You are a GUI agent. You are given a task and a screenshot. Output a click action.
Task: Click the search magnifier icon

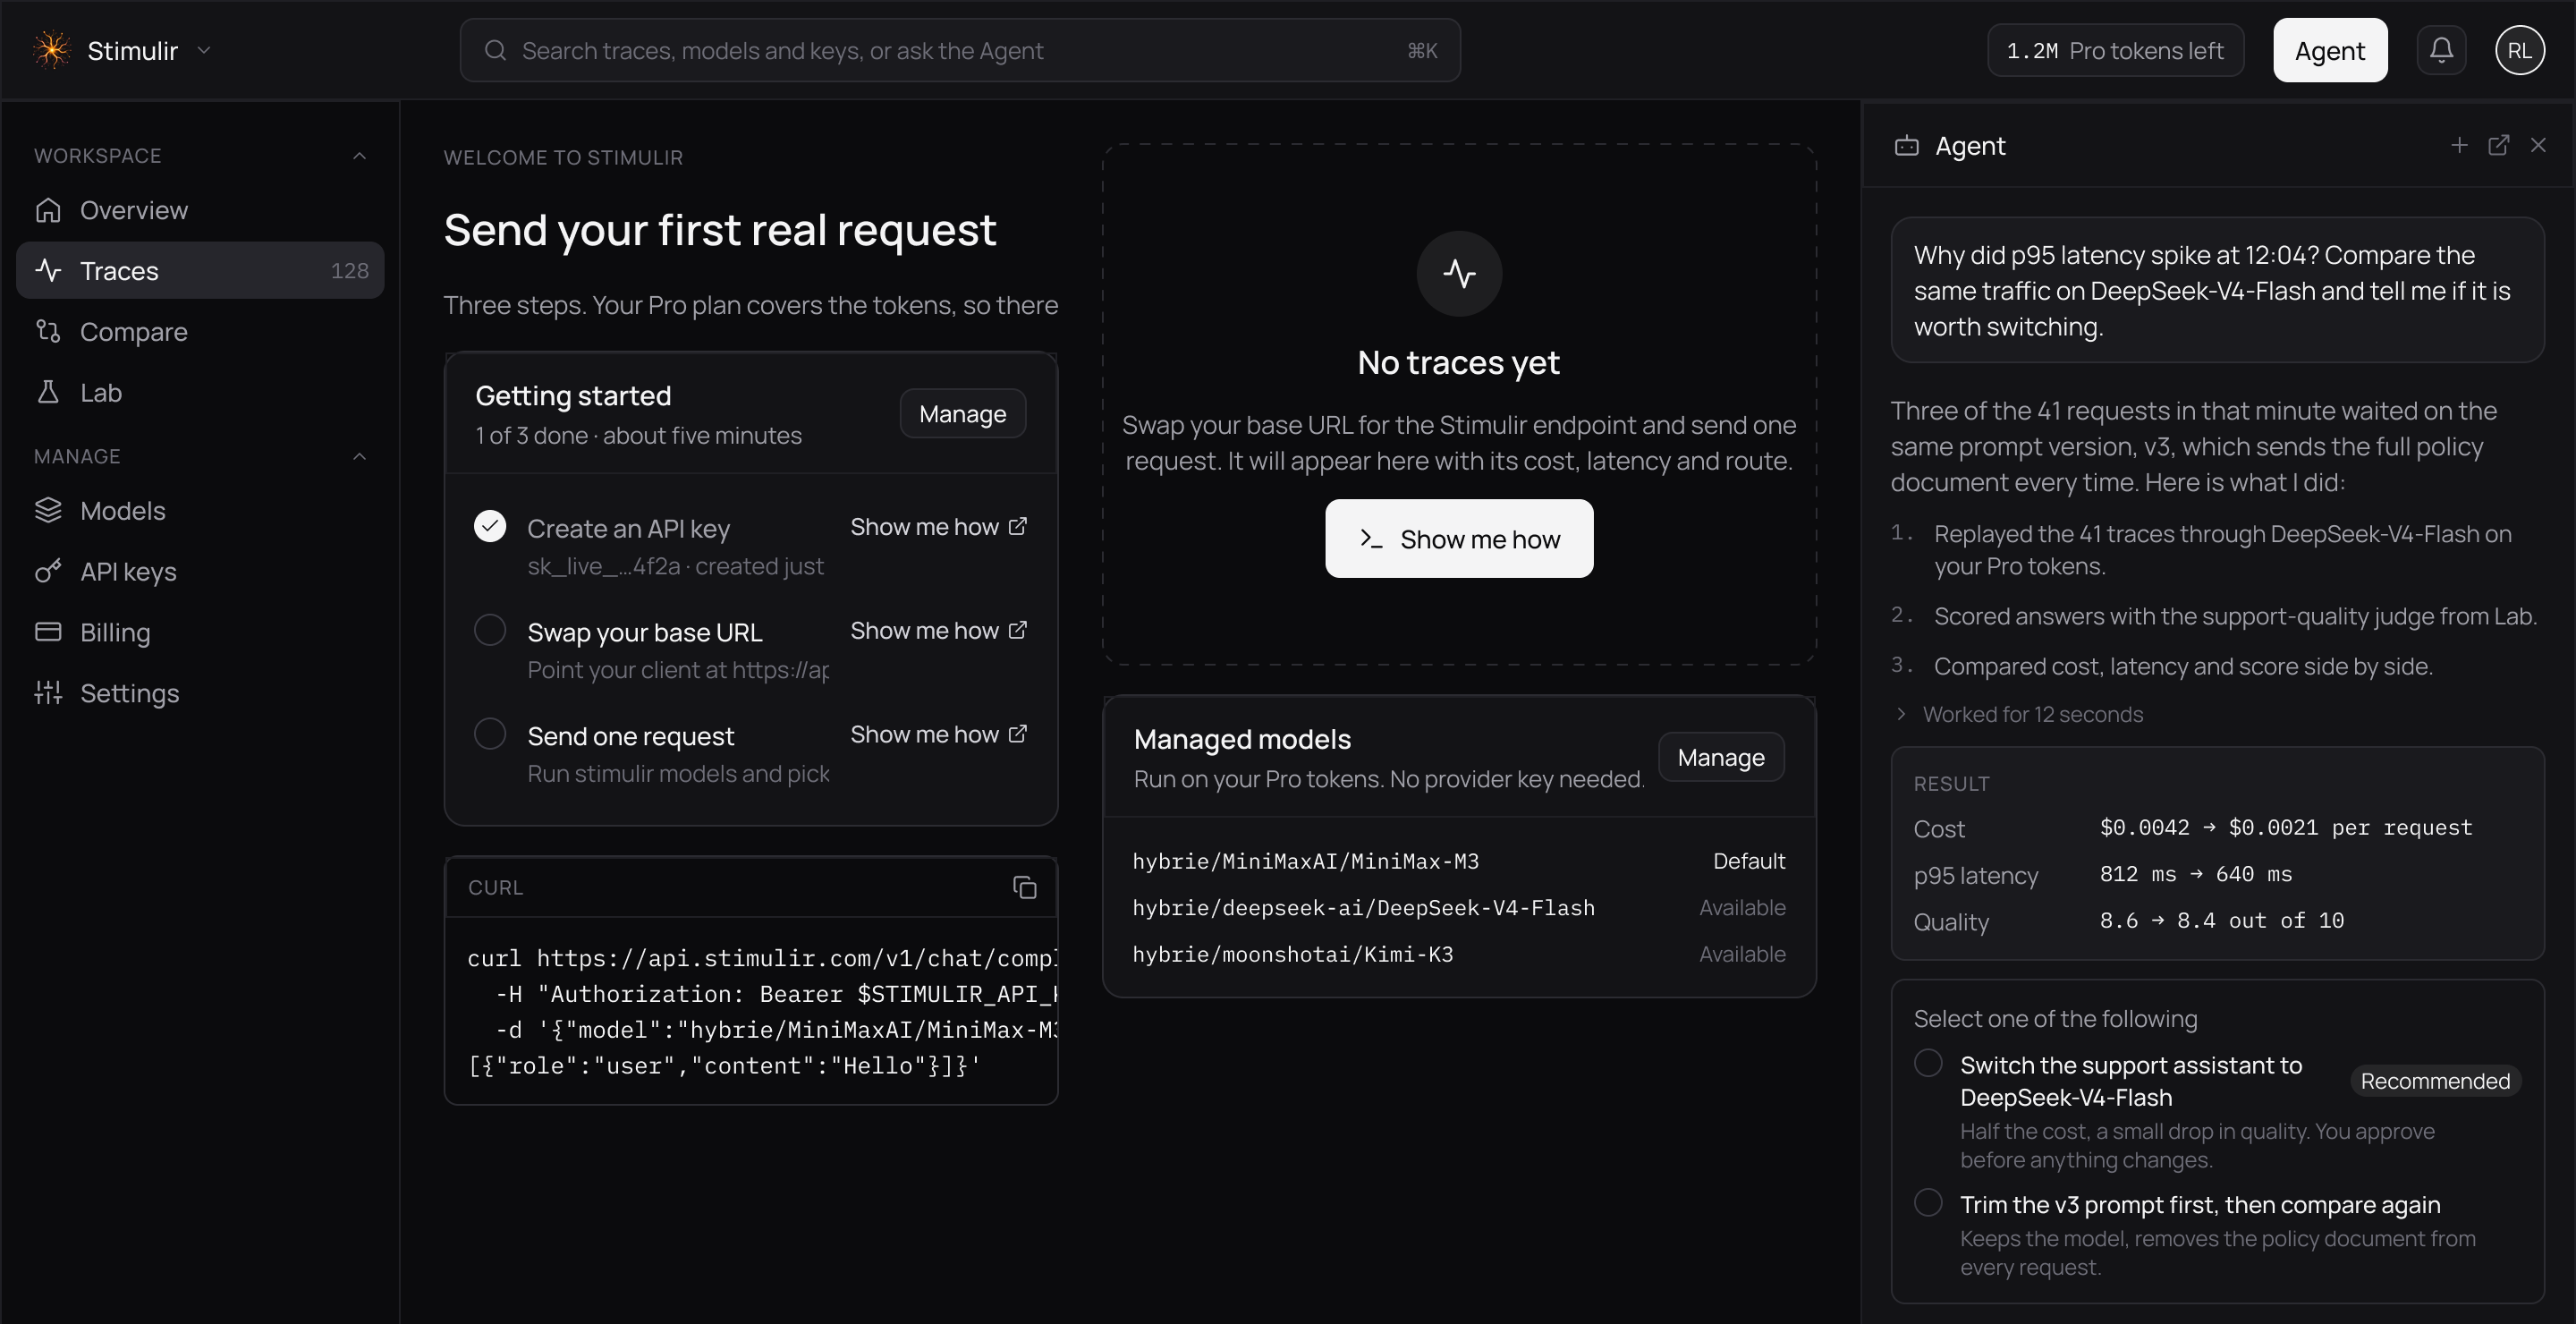pos(495,50)
